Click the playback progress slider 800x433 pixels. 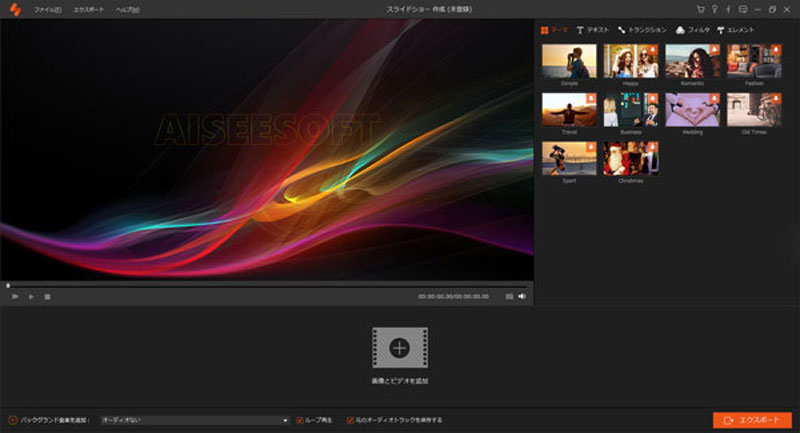[266, 285]
